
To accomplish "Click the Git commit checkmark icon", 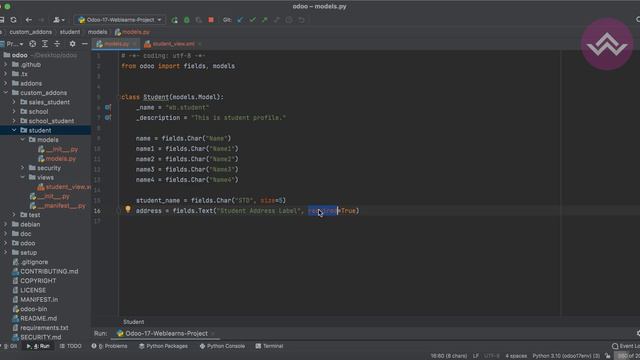I will (x=253, y=20).
